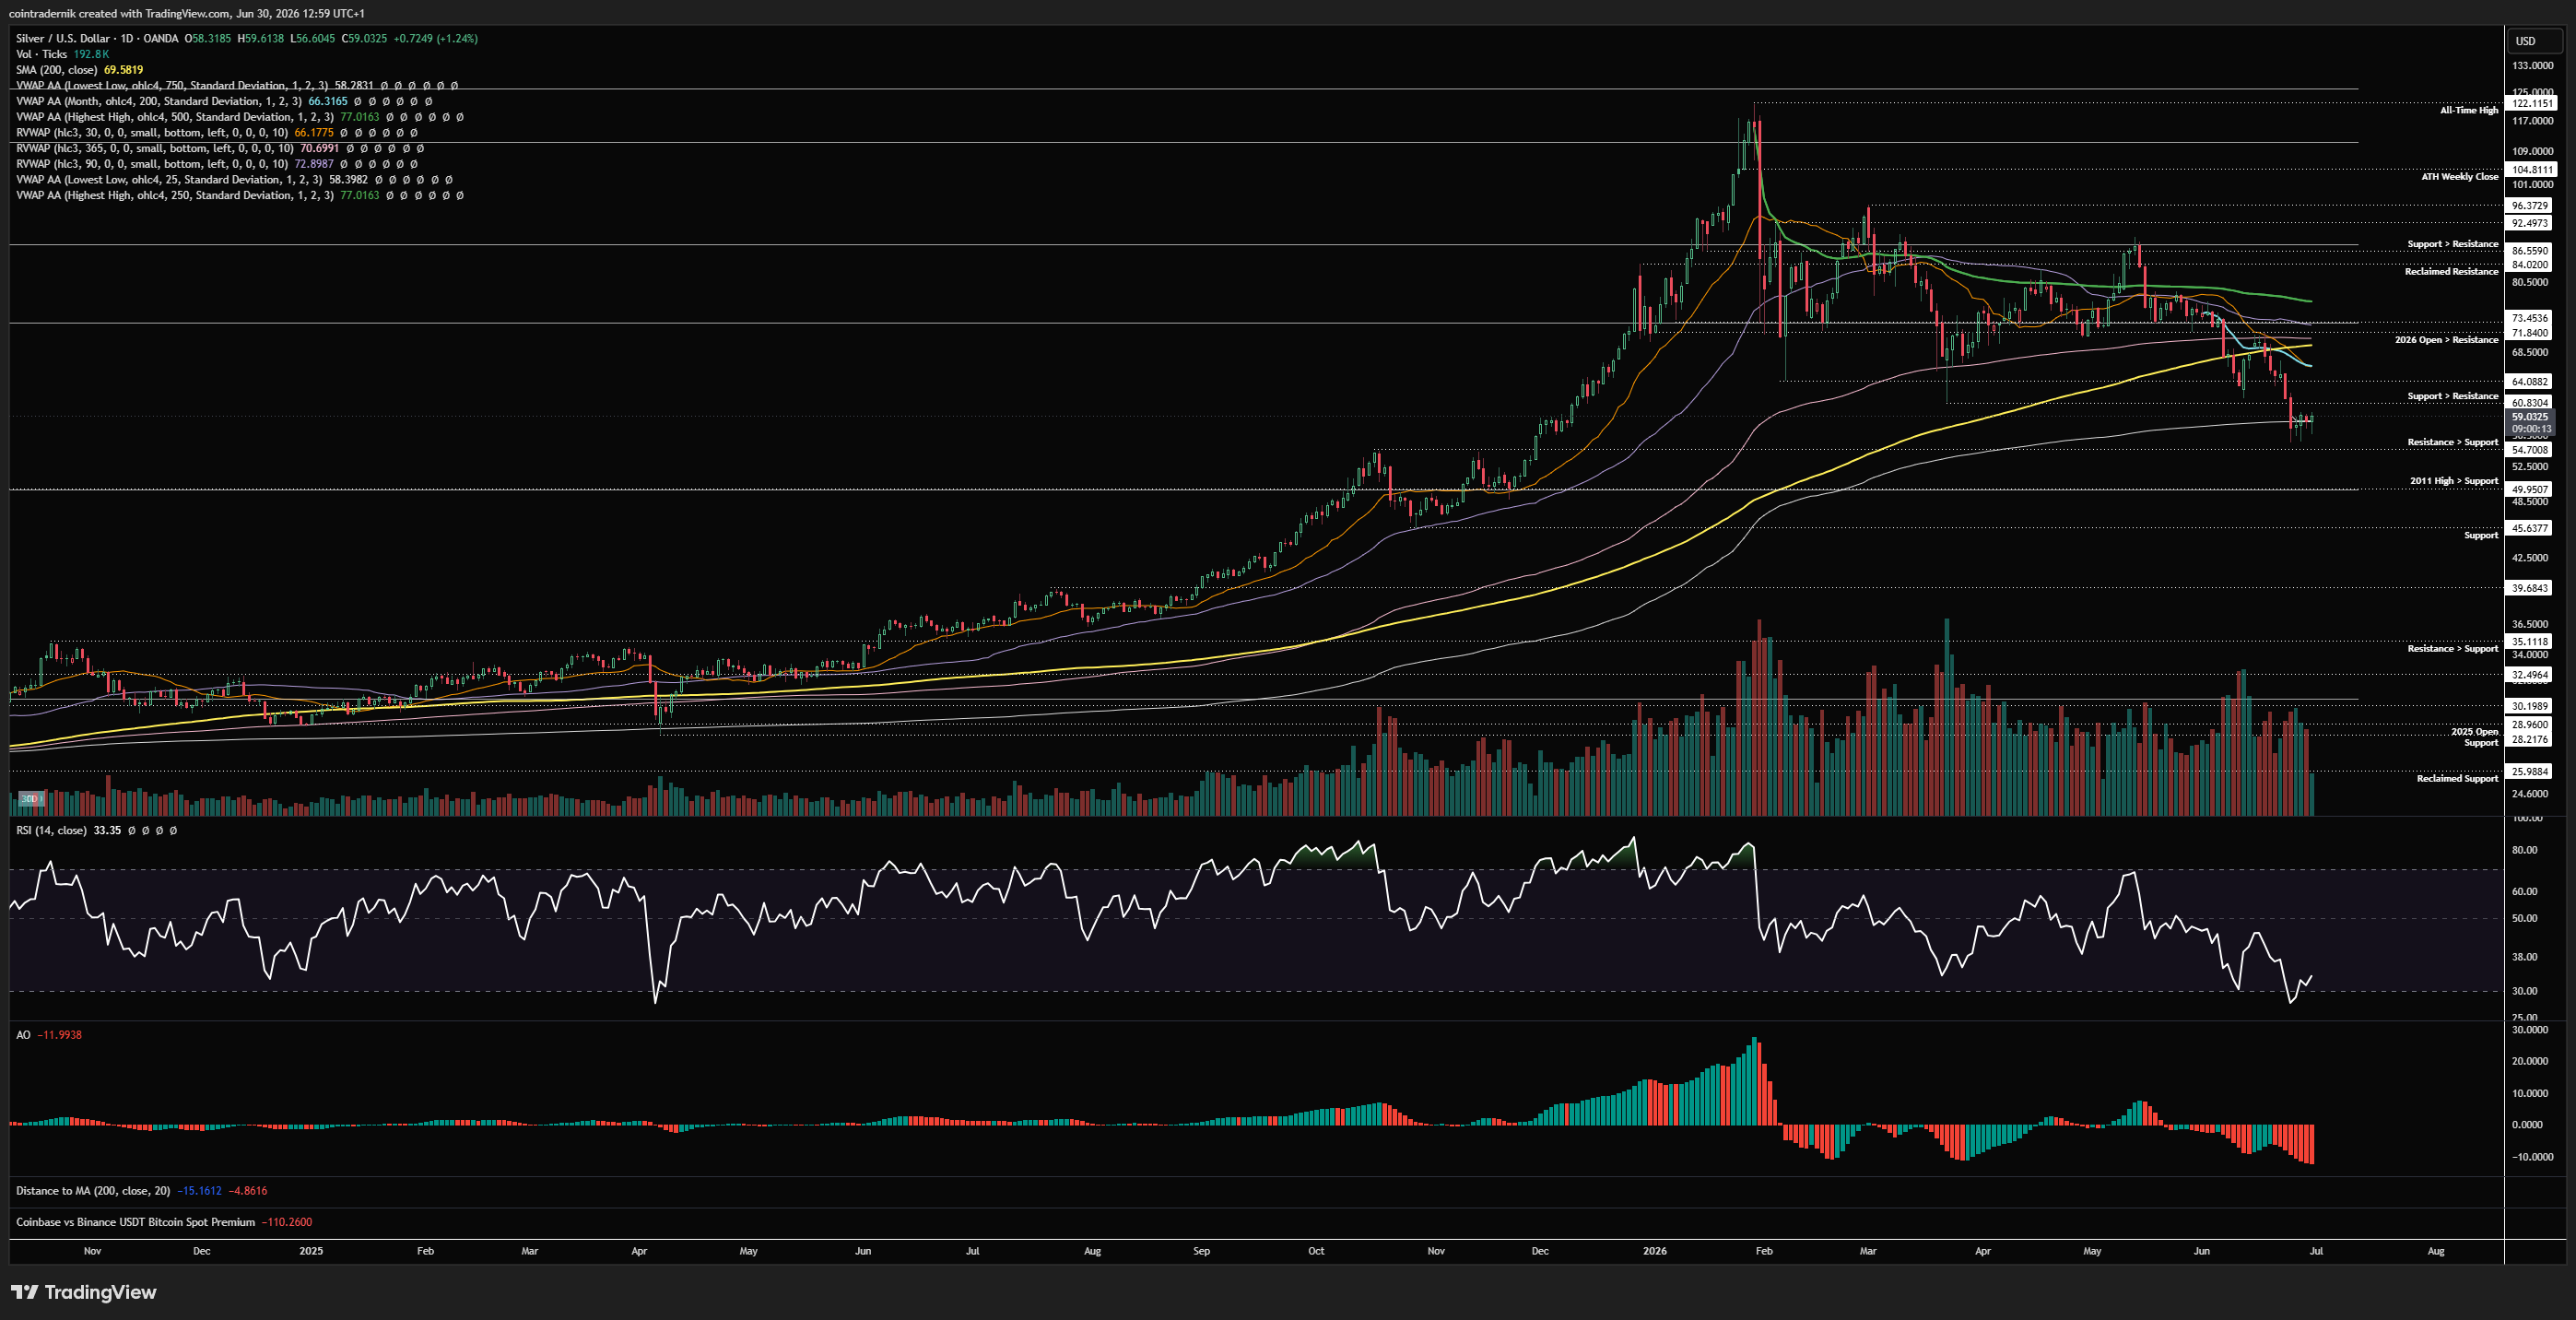Click the 28.9600 price label

point(2530,725)
